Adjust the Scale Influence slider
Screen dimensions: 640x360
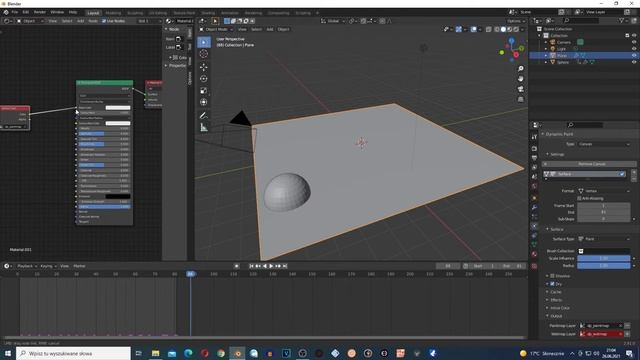pyautogui.click(x=604, y=258)
